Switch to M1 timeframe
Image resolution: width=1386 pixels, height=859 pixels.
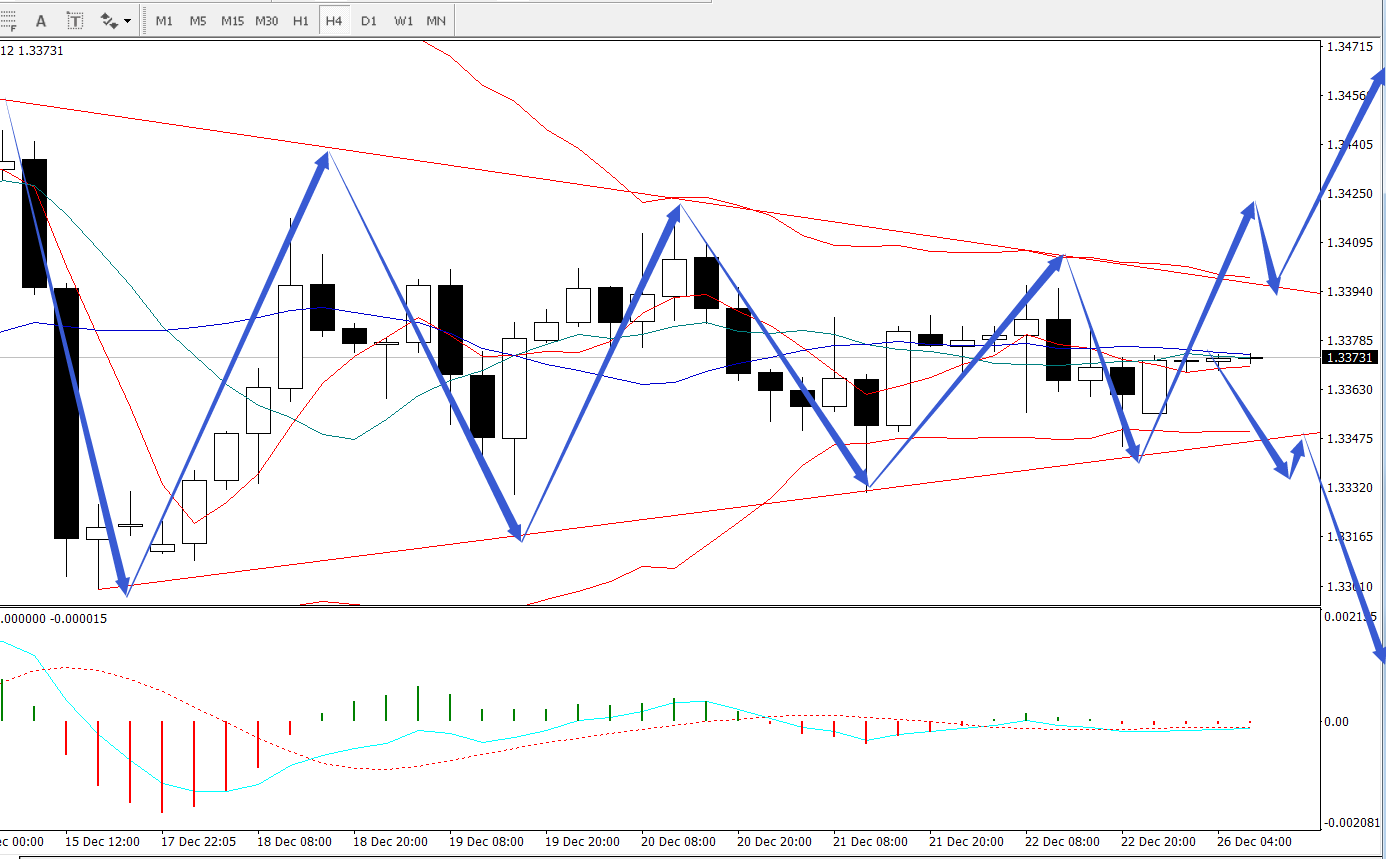(164, 20)
